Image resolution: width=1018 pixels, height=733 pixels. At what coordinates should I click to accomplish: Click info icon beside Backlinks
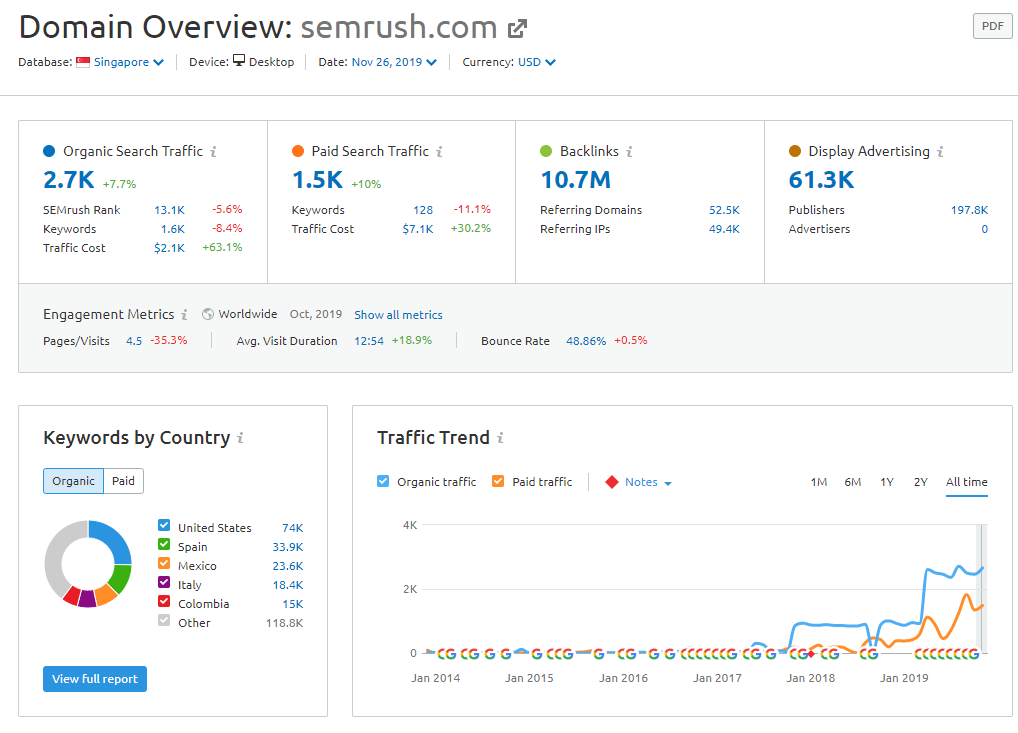pyautogui.click(x=628, y=152)
